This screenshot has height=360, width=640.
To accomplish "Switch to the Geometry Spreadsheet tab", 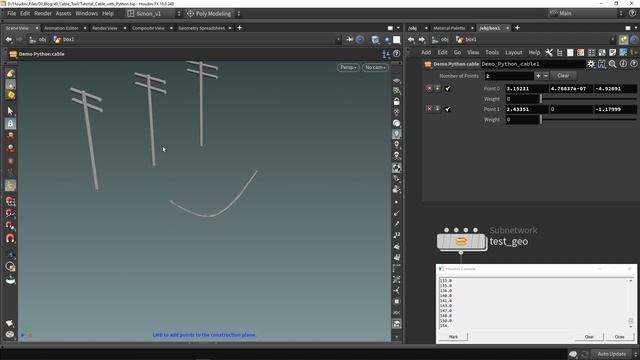I will (201, 28).
